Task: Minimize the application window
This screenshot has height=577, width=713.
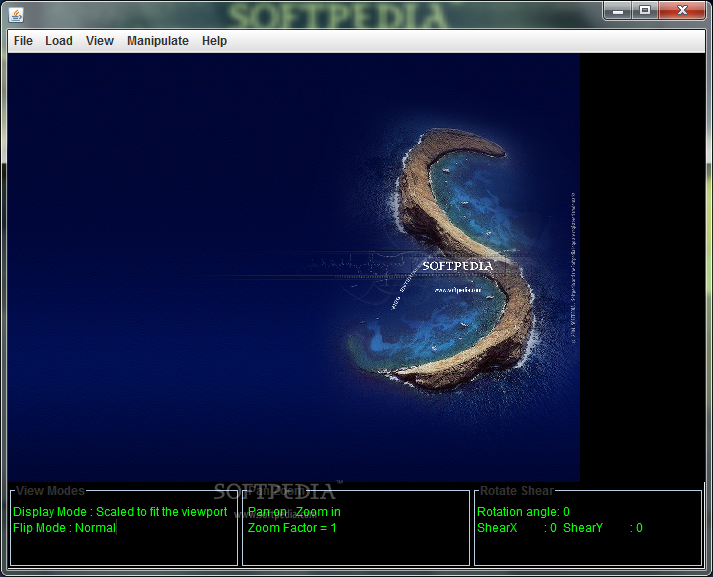Action: (x=618, y=11)
